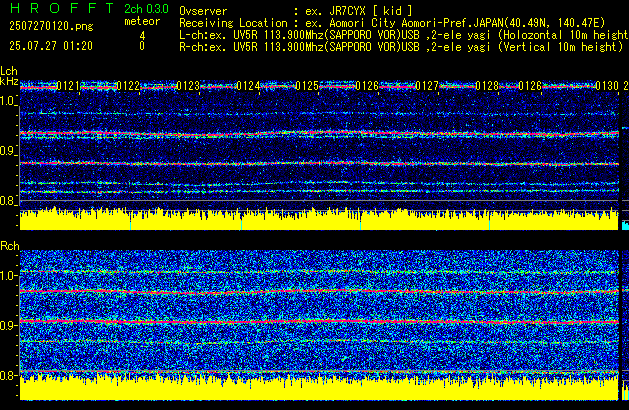Click the 'kHz' axis unit label
The image size is (629, 410).
(9, 81)
